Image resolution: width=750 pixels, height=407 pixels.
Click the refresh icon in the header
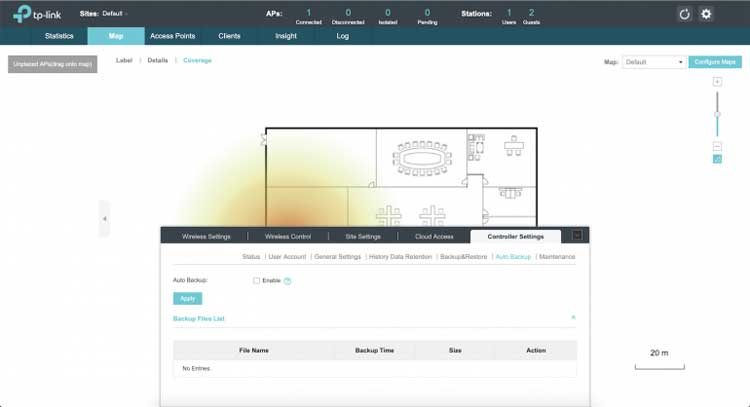tap(684, 14)
